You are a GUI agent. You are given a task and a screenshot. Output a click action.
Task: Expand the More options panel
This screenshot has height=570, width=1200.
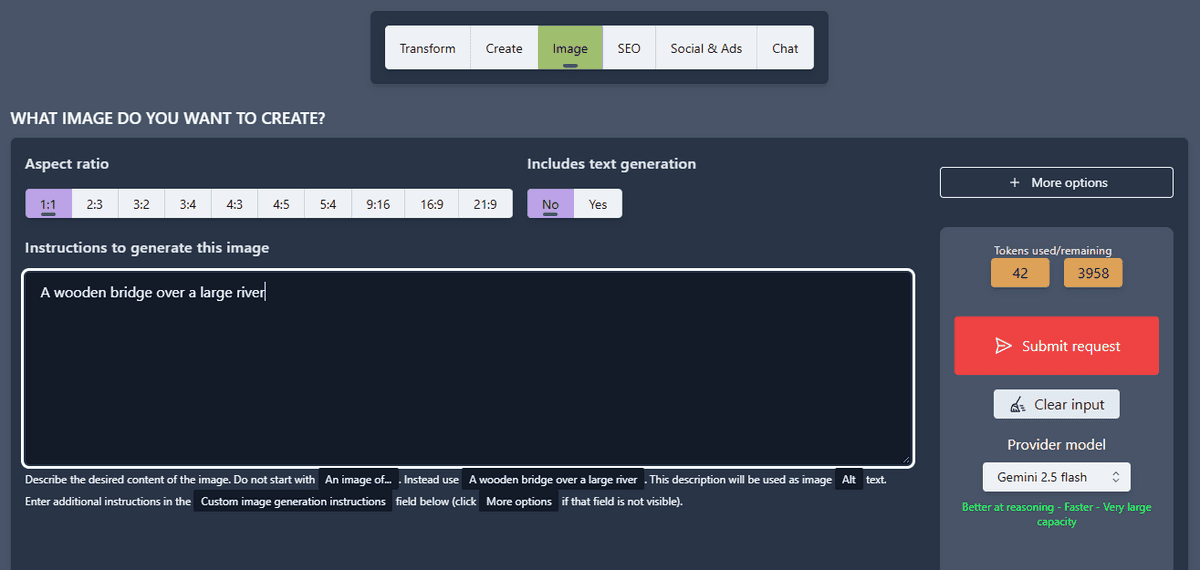tap(1056, 183)
